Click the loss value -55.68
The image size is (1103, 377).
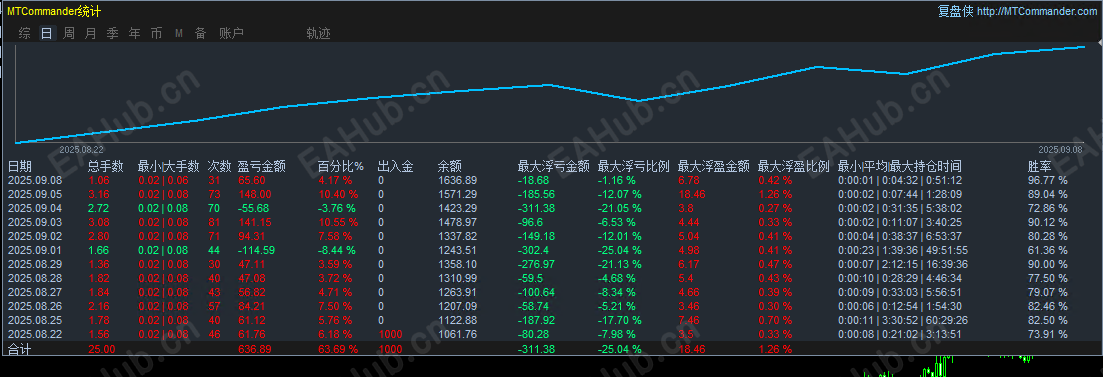(254, 208)
